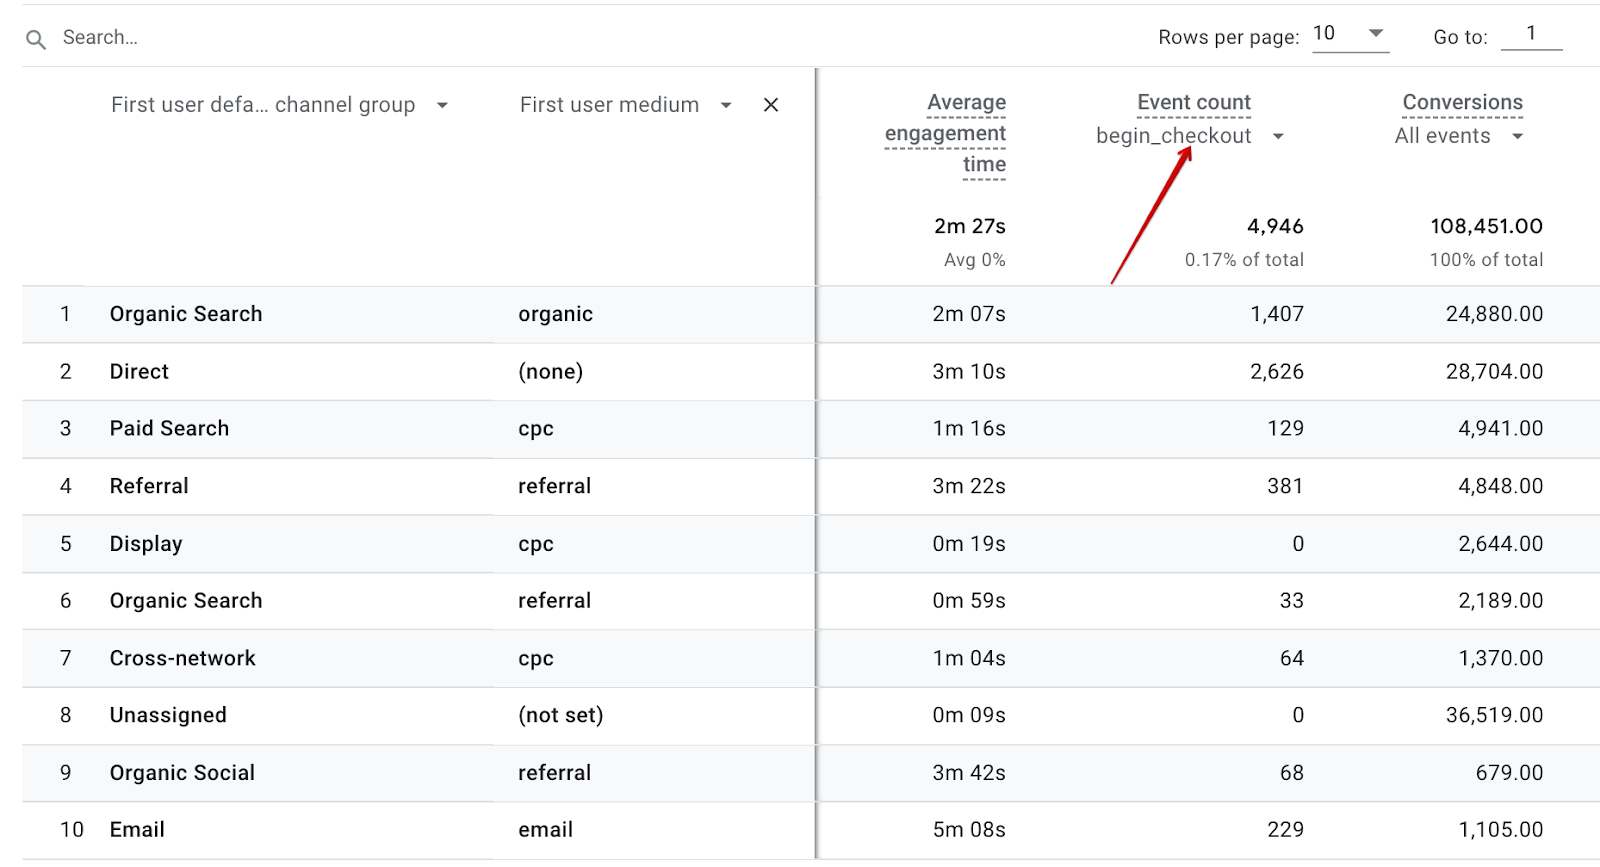1600x867 pixels.
Task: Click the Unassigned channel row
Action: coord(168,716)
